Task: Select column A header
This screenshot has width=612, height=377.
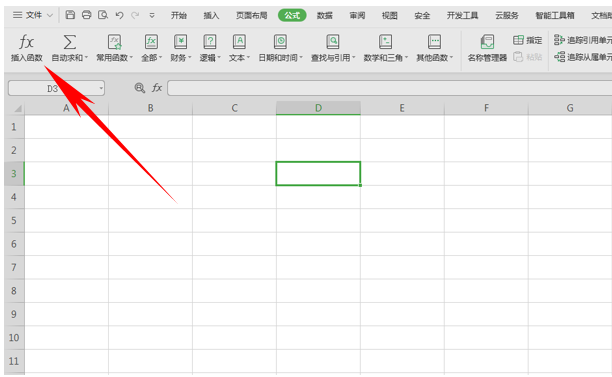Action: [66, 108]
